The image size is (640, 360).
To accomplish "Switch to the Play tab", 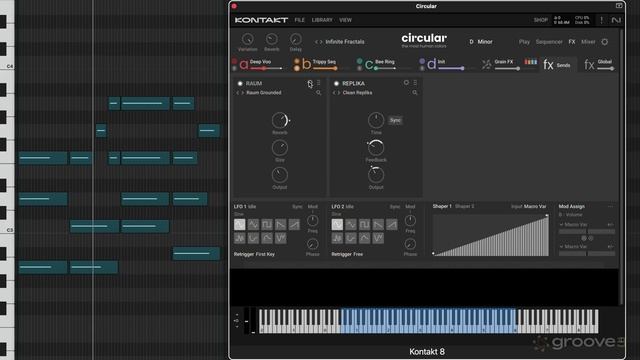I will [x=524, y=42].
